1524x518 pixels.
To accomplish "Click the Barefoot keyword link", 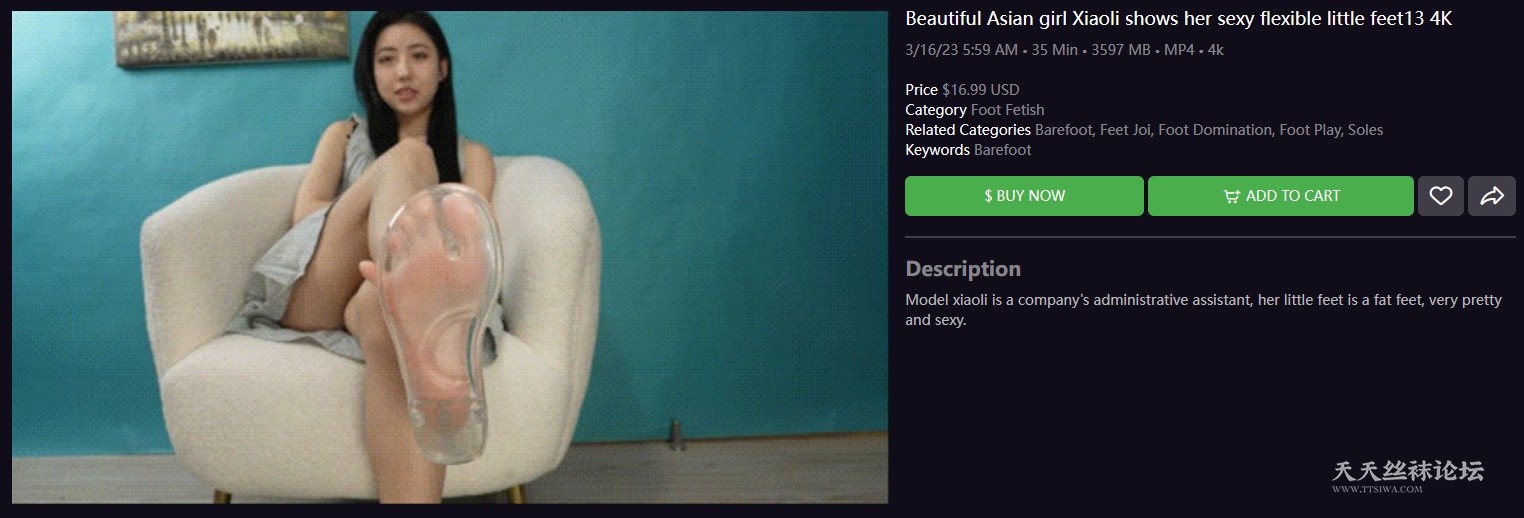I will 1002,150.
